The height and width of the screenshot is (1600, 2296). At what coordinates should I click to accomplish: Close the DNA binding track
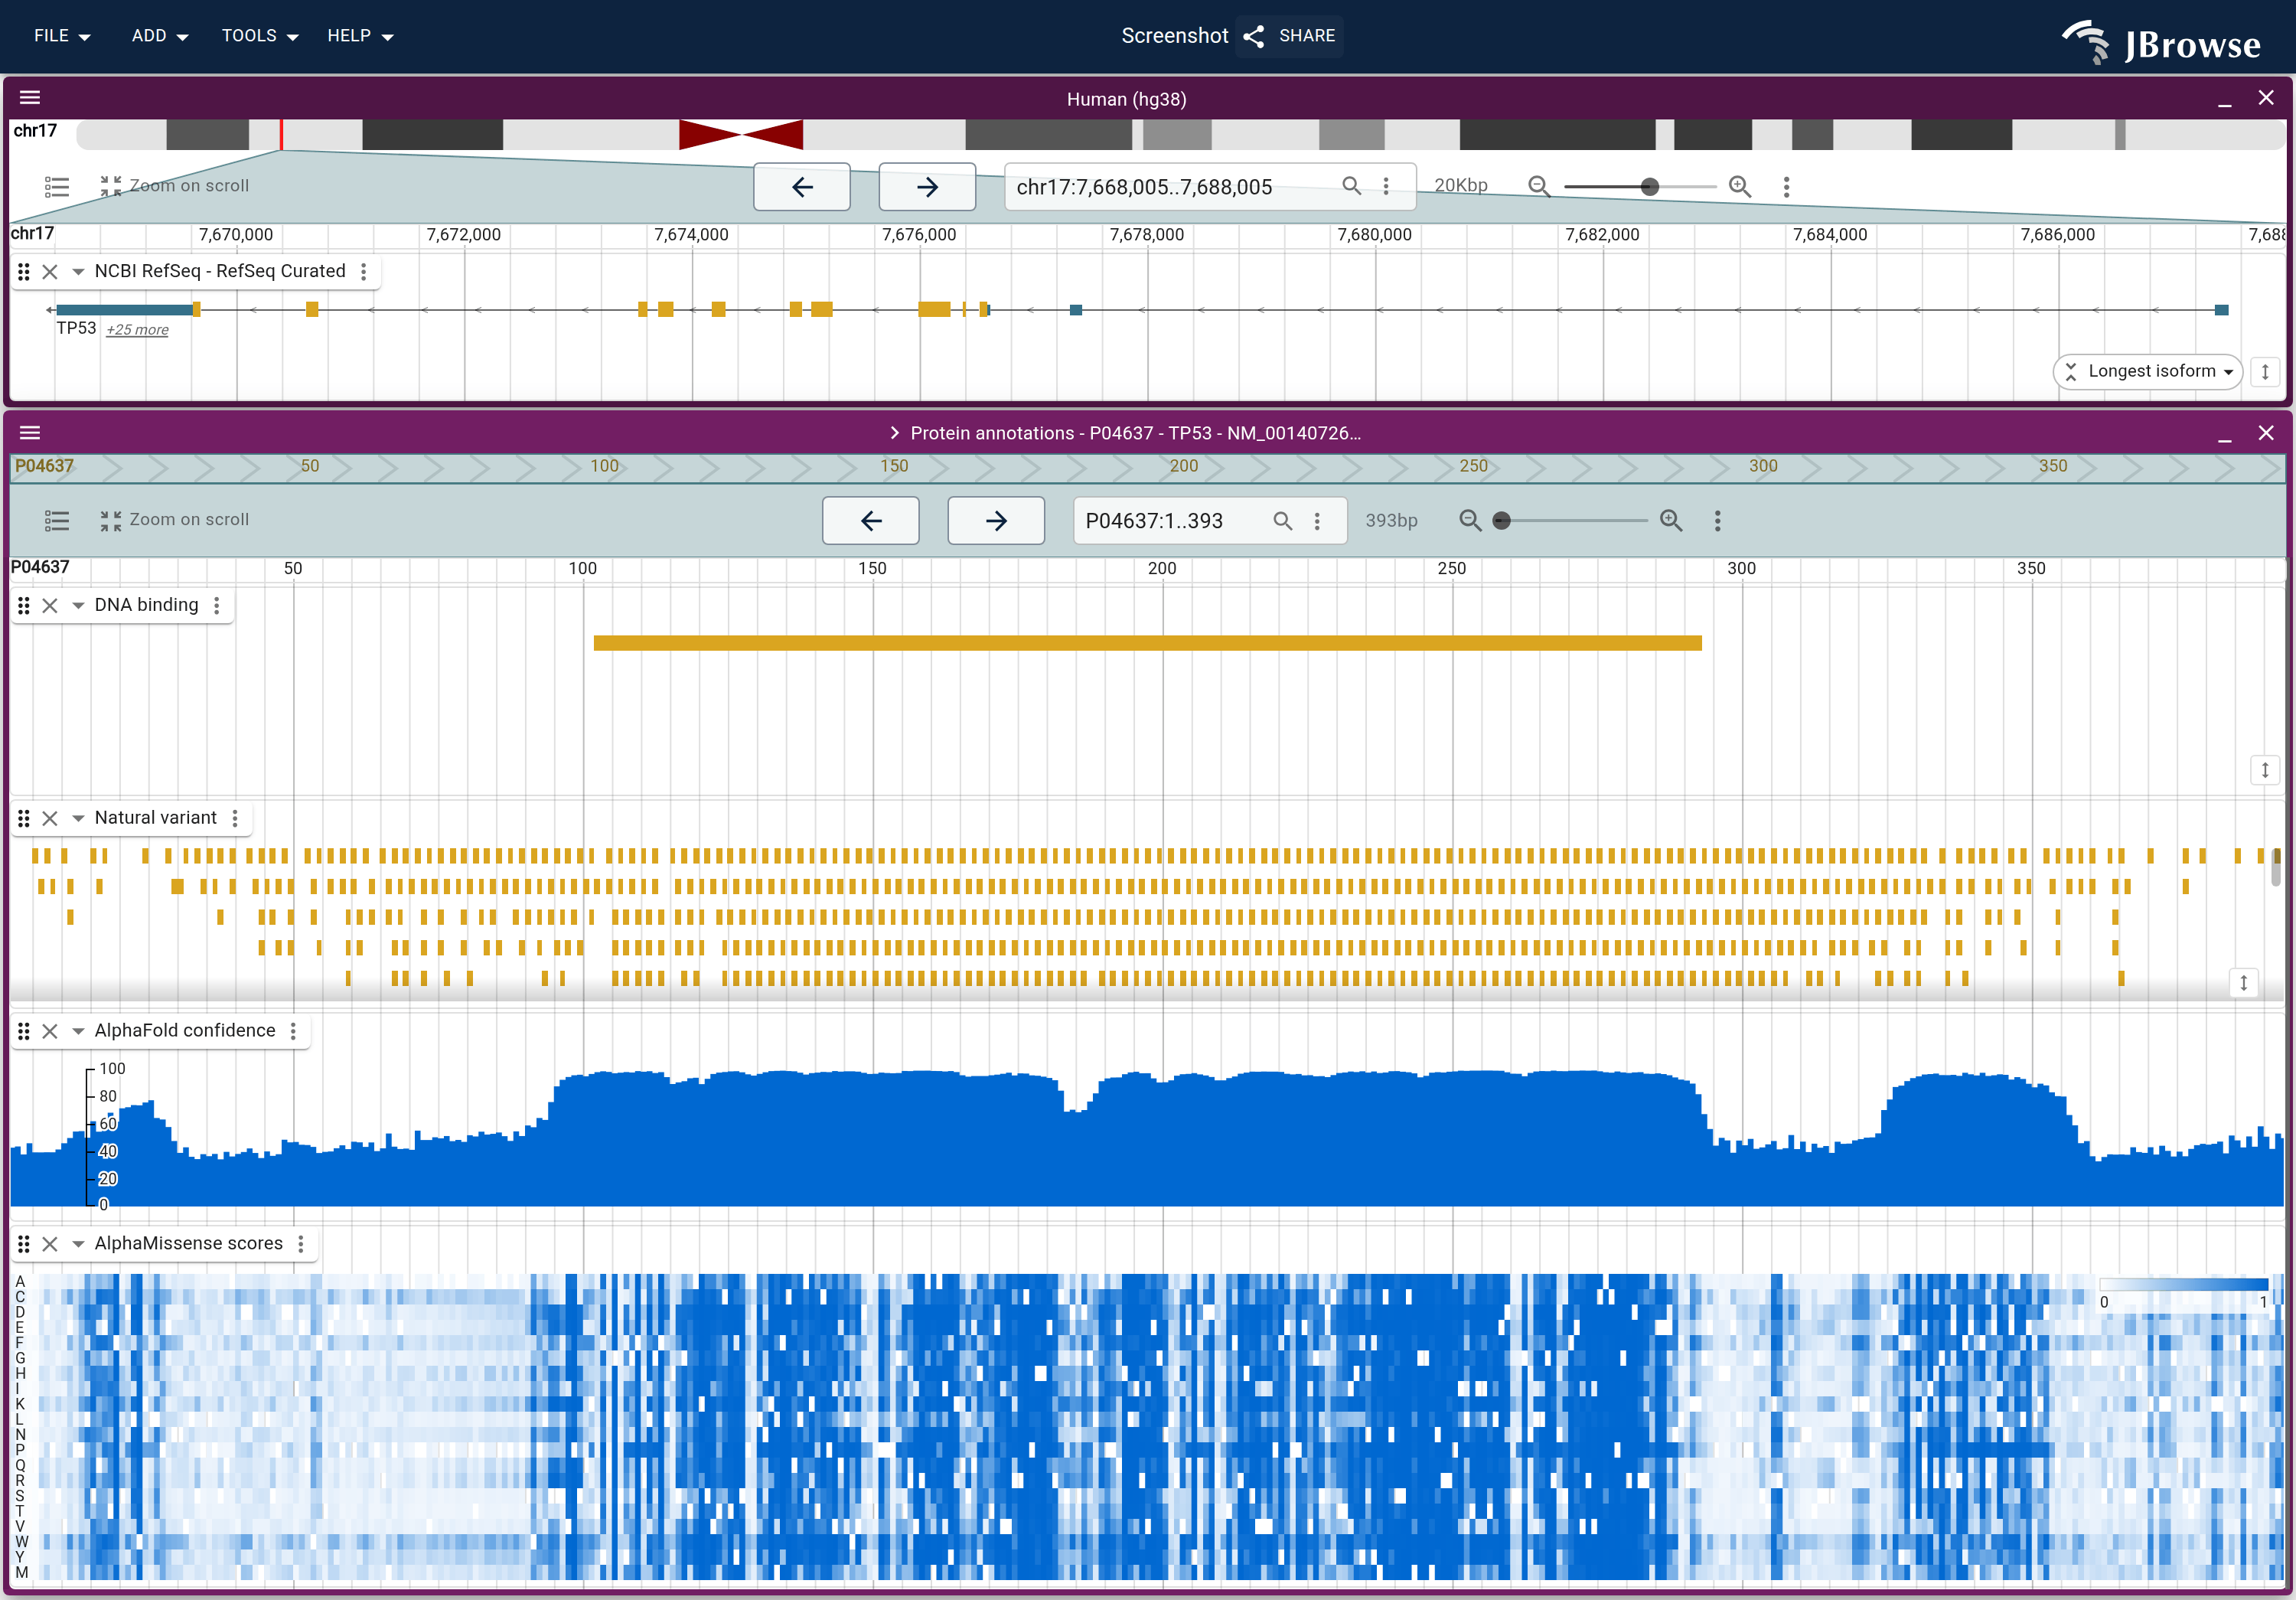(50, 605)
